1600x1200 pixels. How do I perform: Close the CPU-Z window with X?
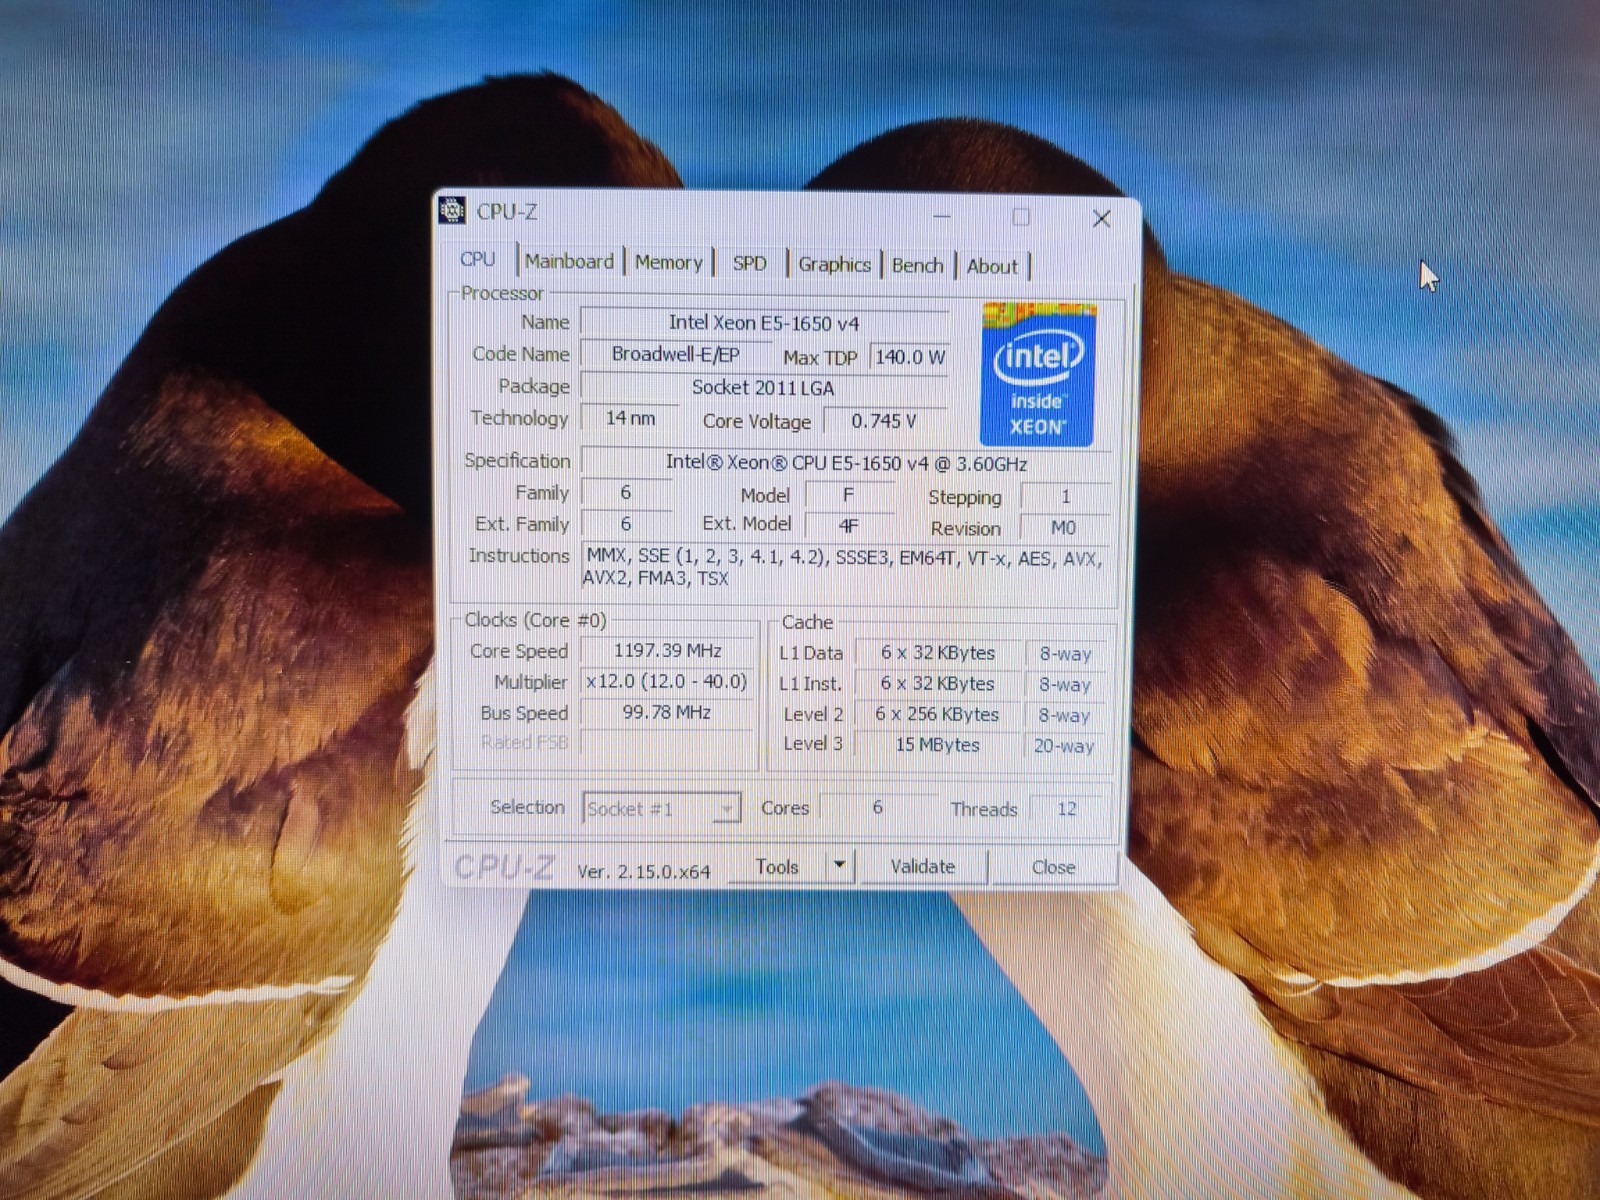coord(1101,218)
